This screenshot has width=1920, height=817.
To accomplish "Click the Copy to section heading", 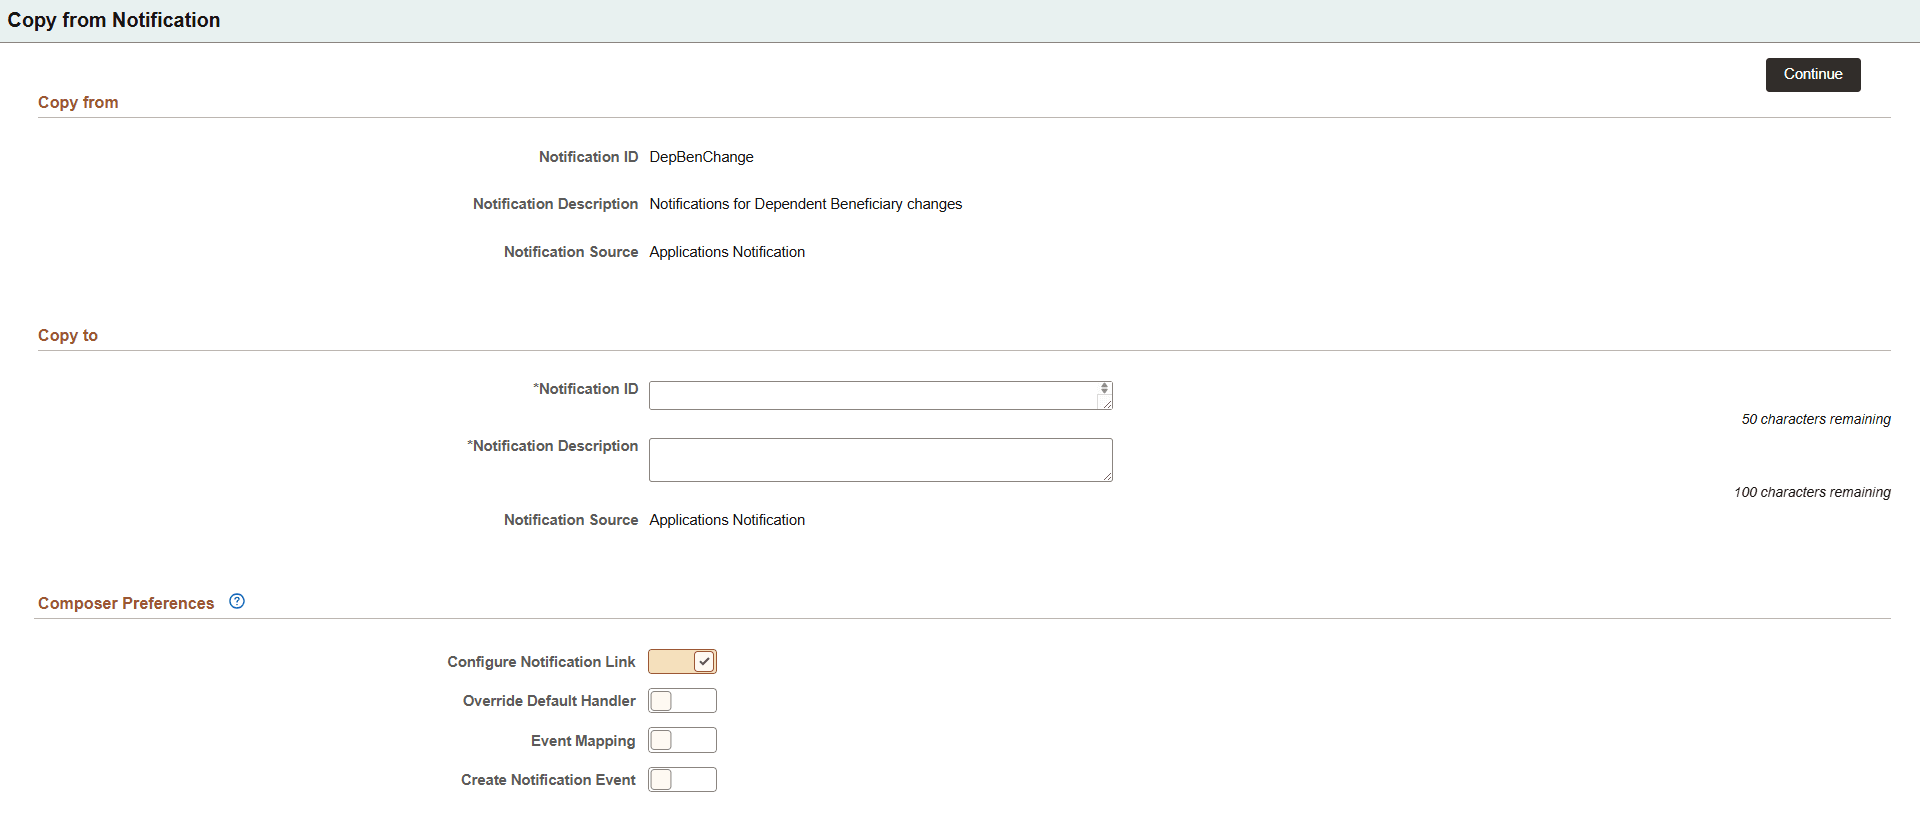I will point(68,335).
